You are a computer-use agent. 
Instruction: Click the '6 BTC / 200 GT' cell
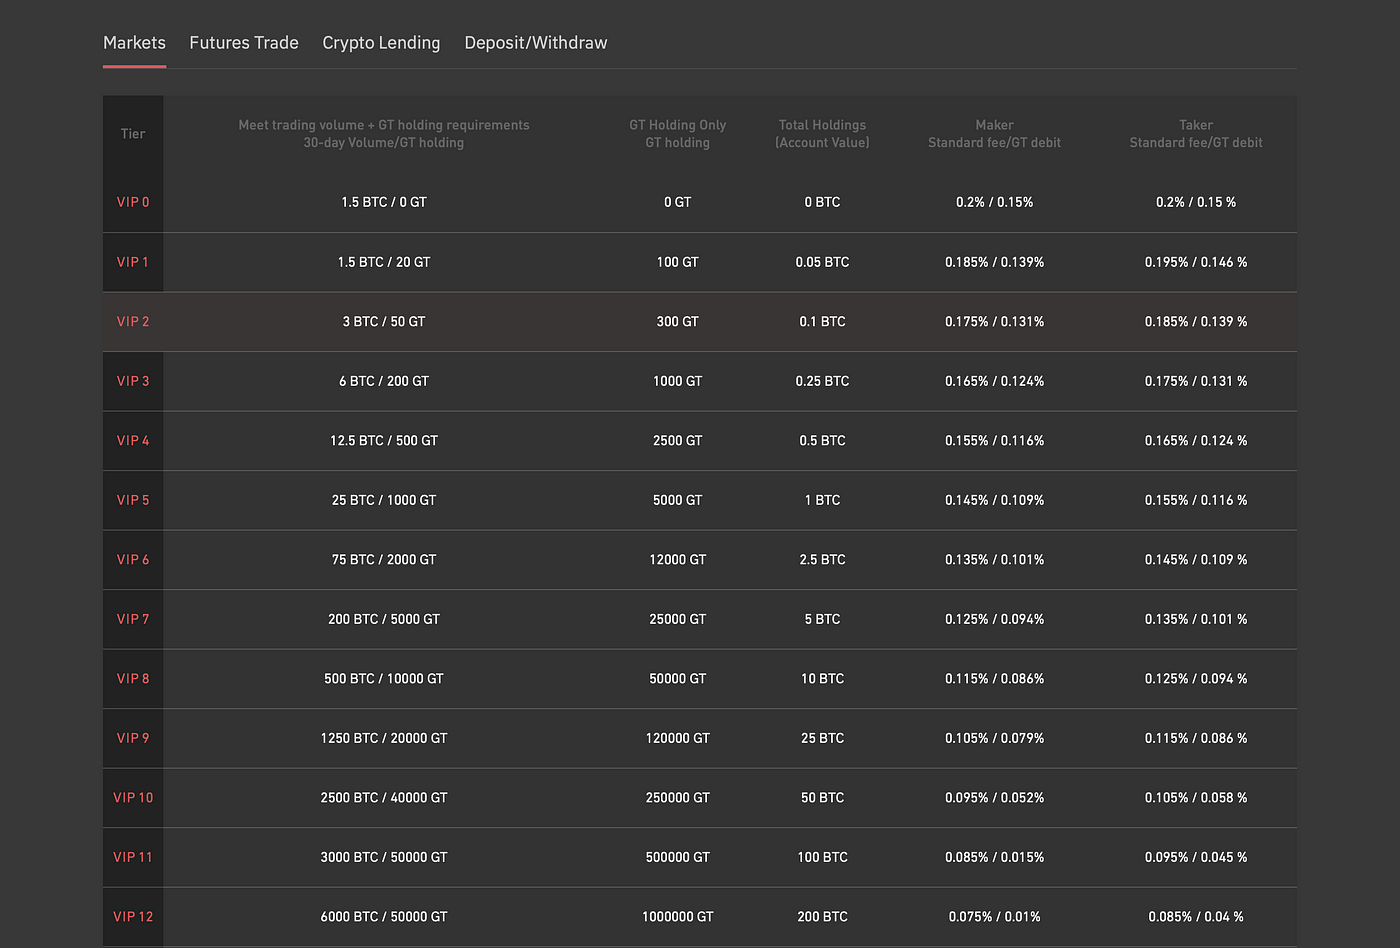(384, 381)
